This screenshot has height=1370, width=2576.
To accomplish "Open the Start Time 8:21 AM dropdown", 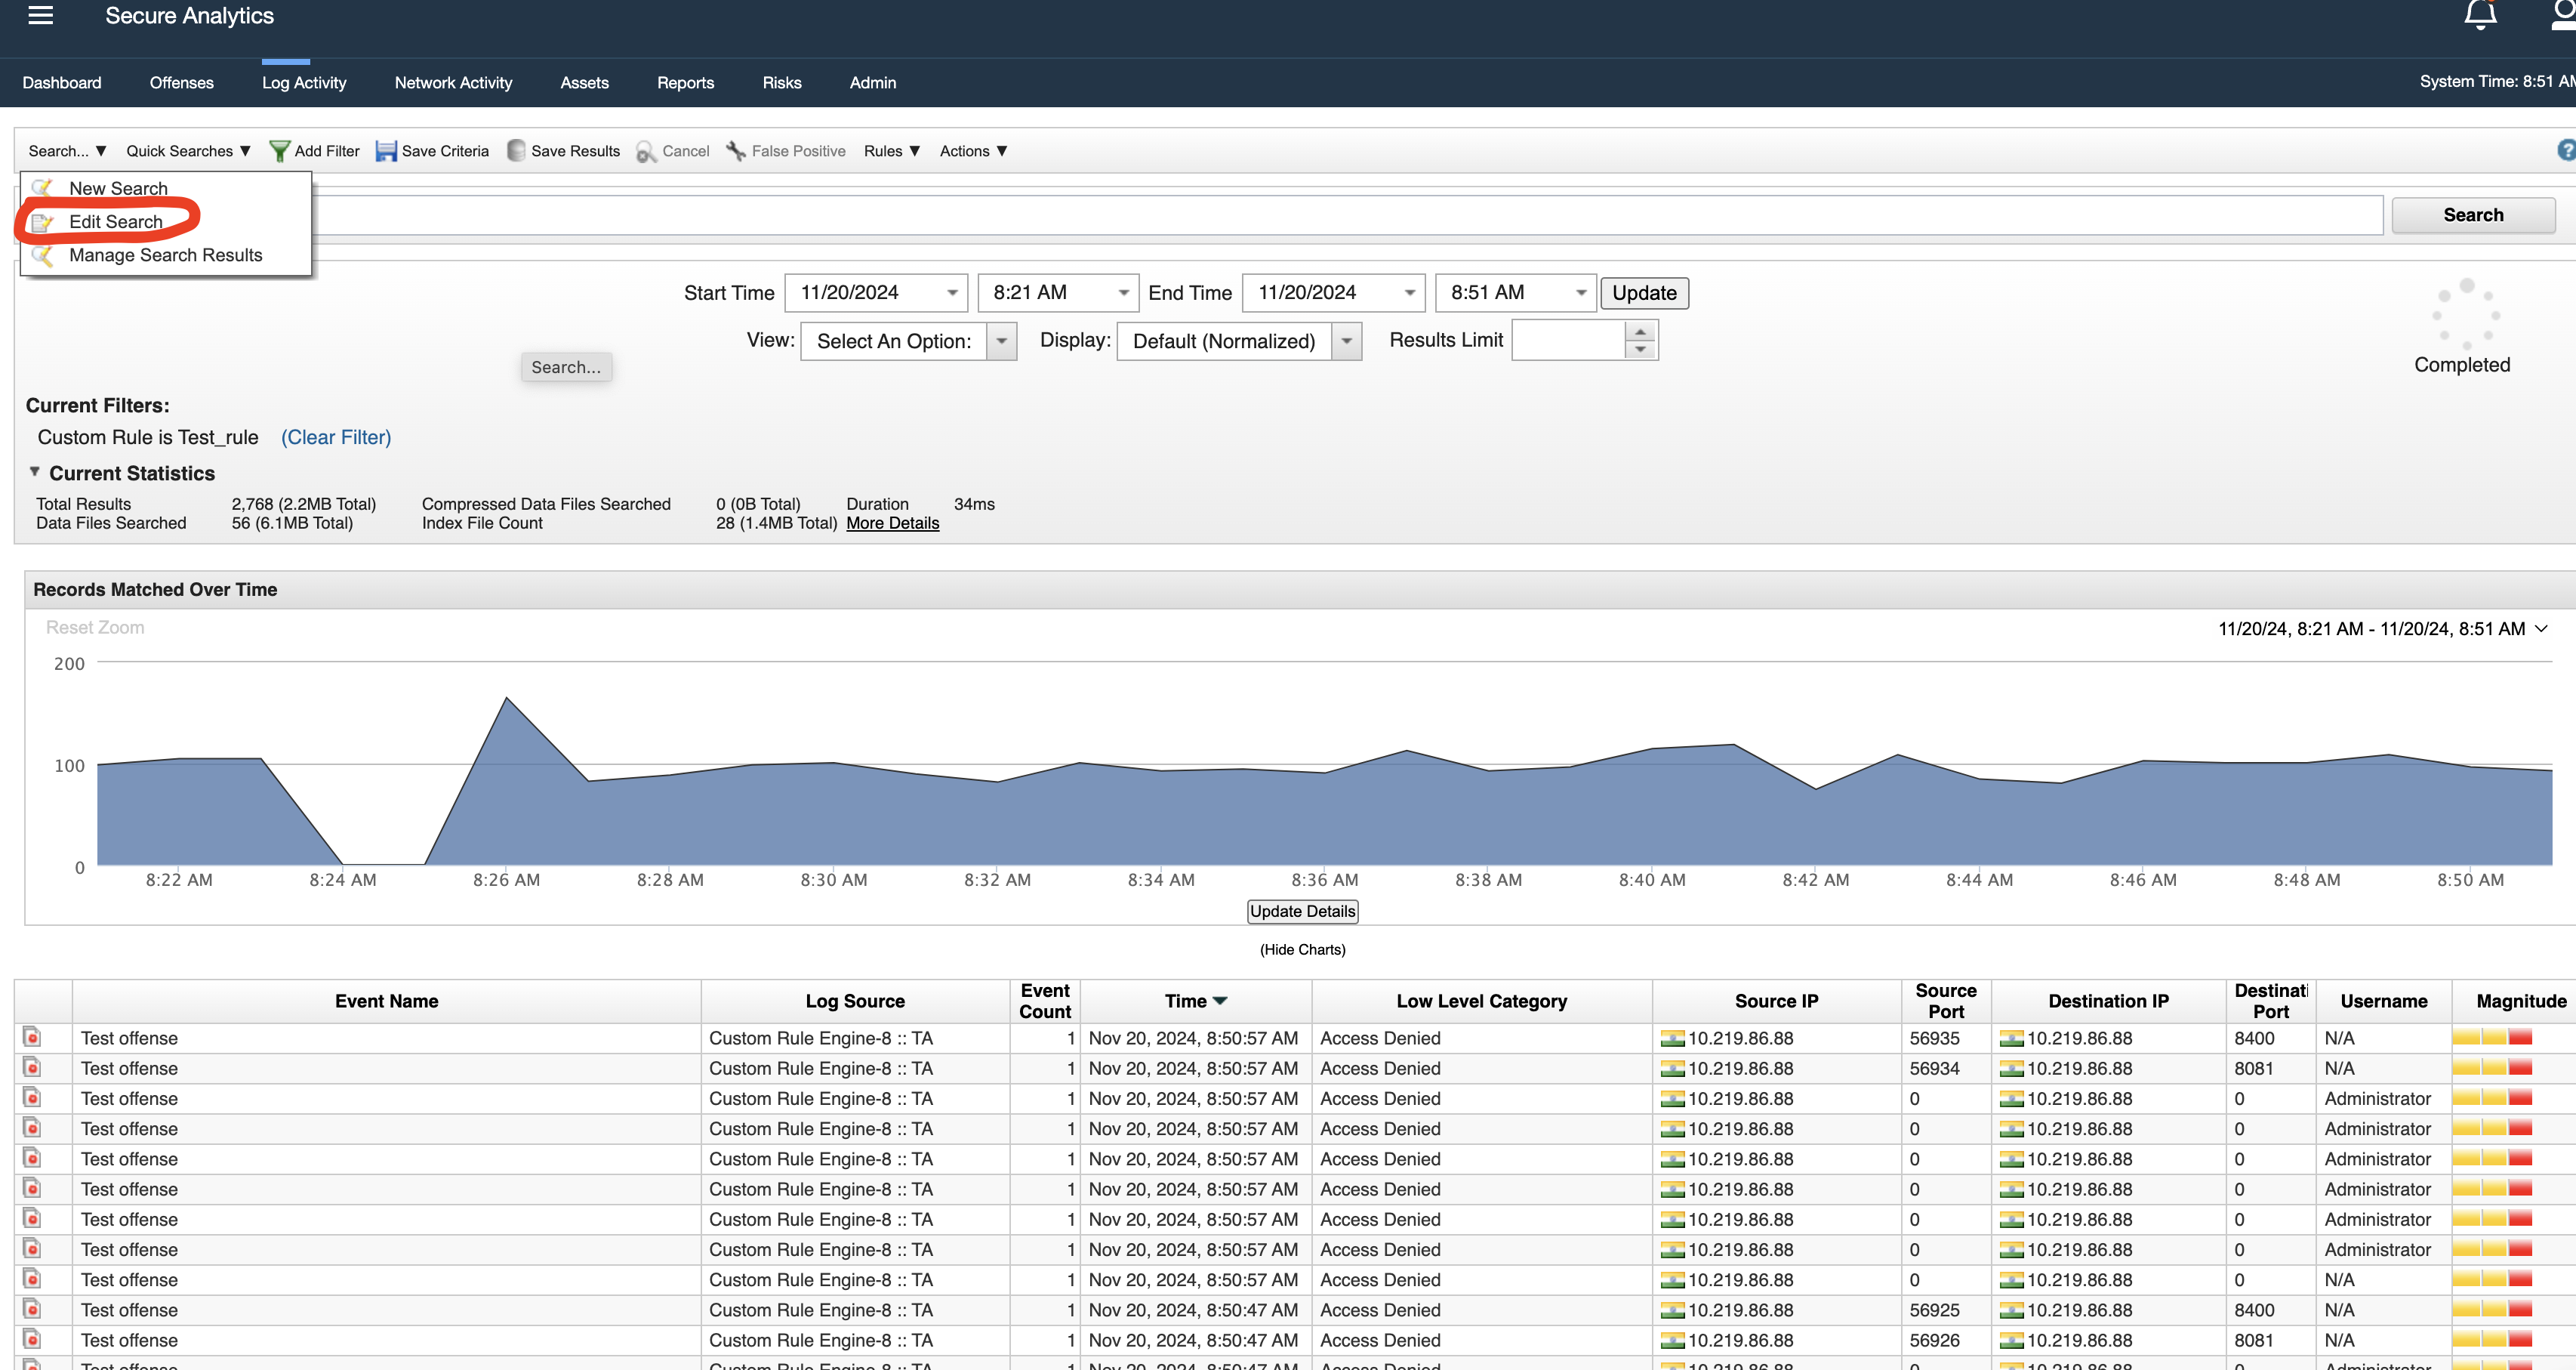I will coord(1123,293).
